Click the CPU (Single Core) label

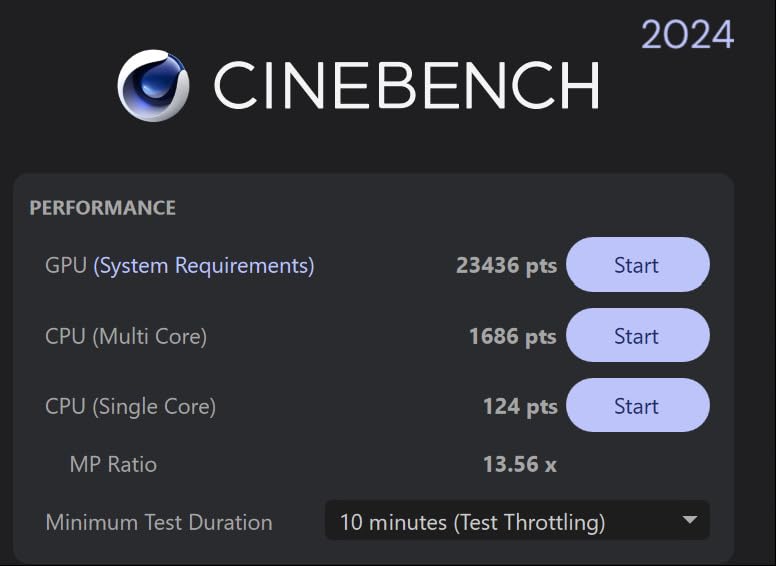pos(130,406)
